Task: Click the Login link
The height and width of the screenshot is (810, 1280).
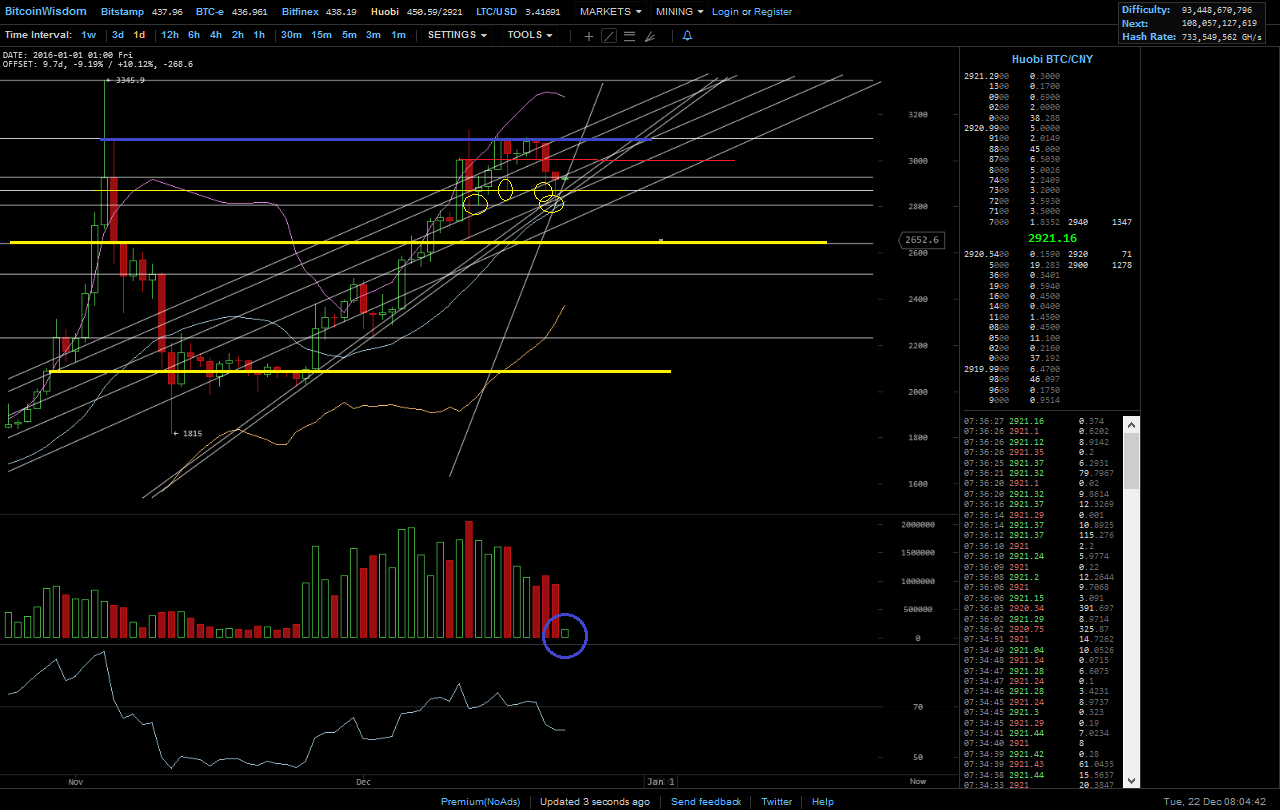Action: pyautogui.click(x=725, y=12)
